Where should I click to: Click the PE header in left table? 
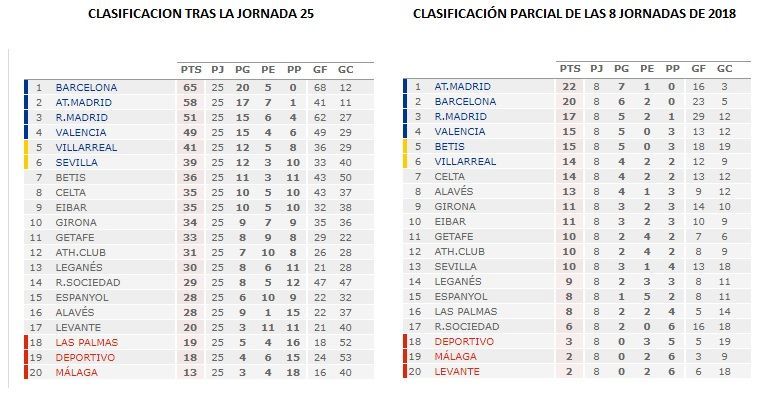pos(268,70)
